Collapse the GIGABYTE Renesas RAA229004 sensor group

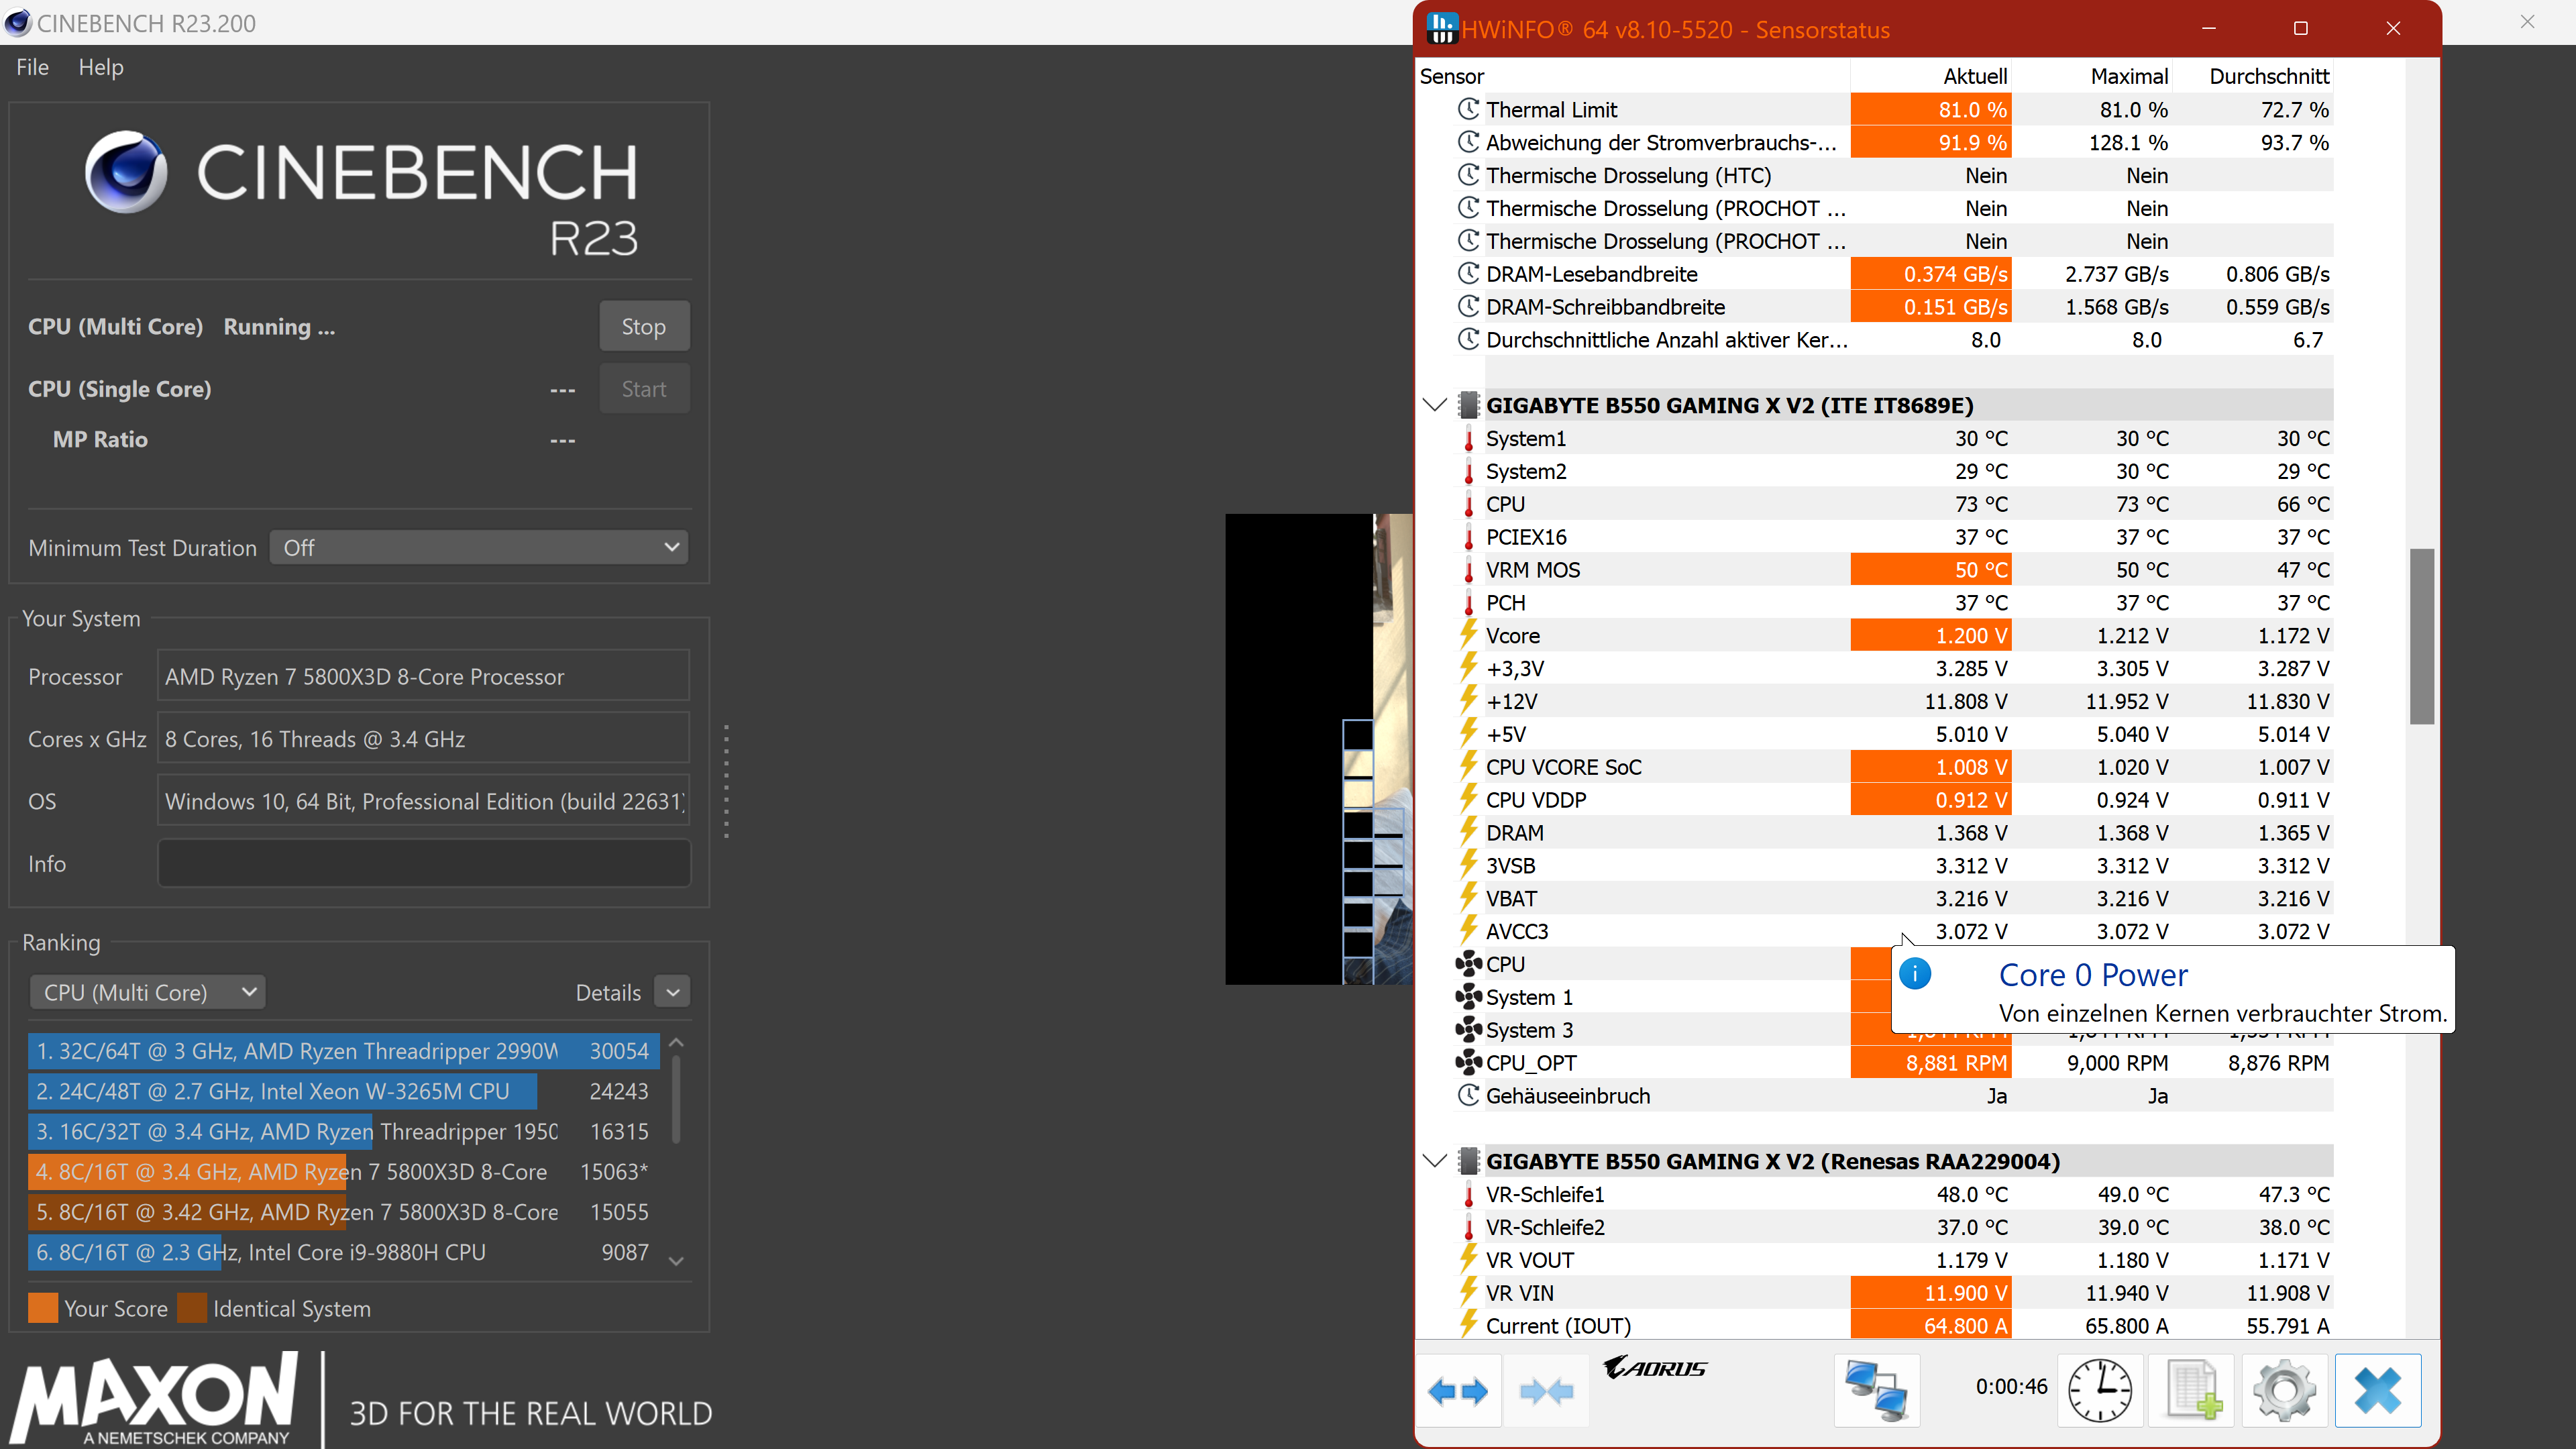1435,1161
